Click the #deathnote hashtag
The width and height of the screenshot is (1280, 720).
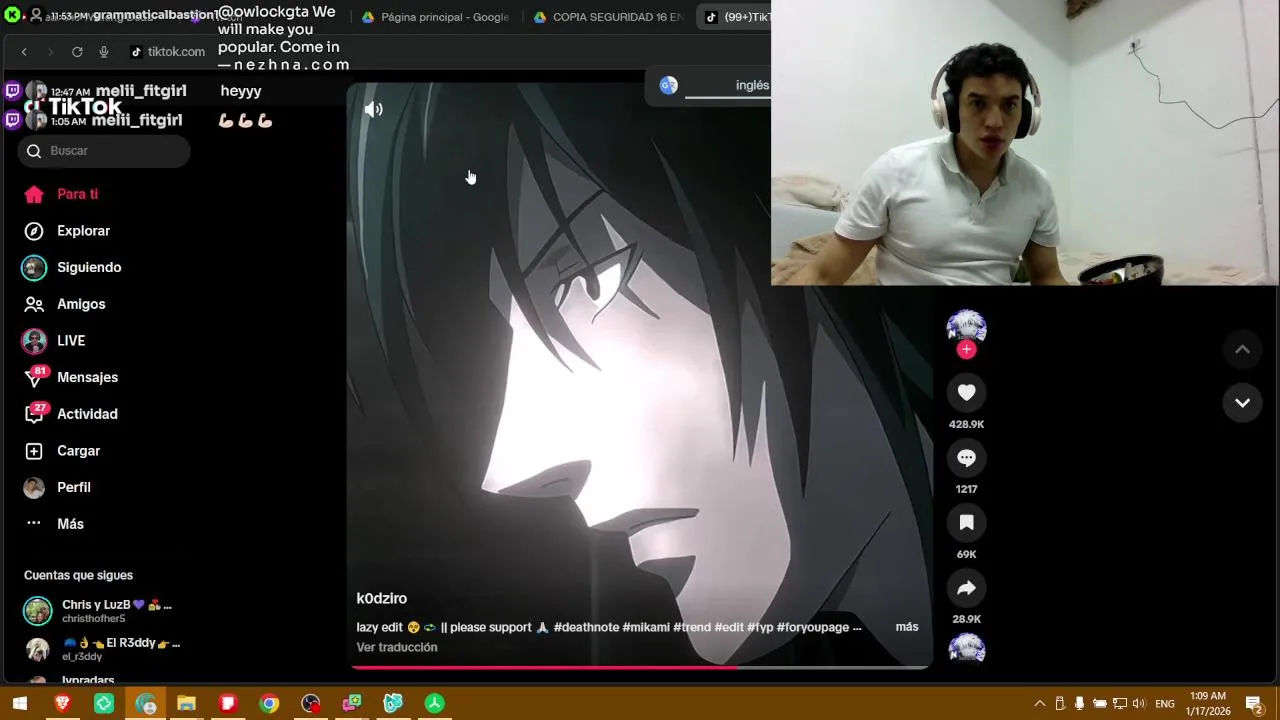[586, 627]
